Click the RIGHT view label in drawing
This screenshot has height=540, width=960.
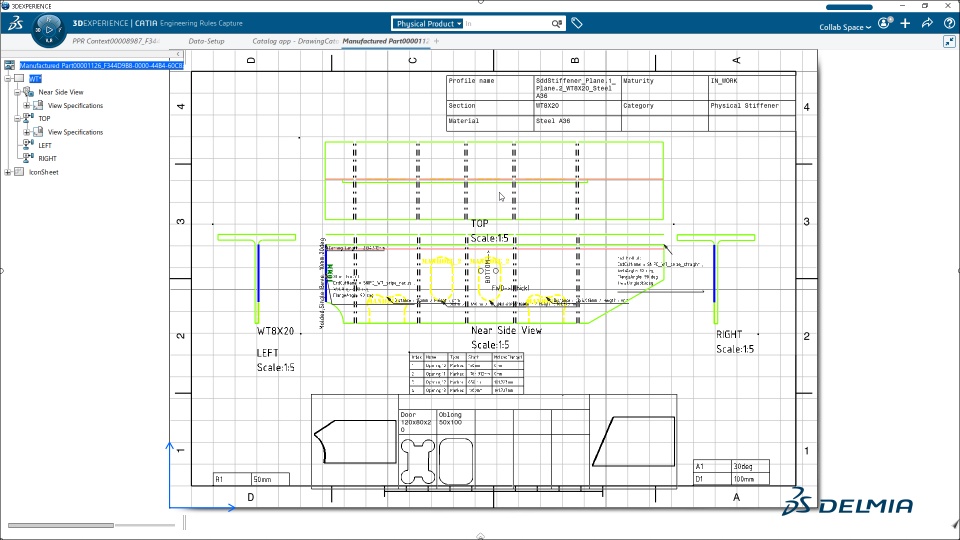click(729, 334)
